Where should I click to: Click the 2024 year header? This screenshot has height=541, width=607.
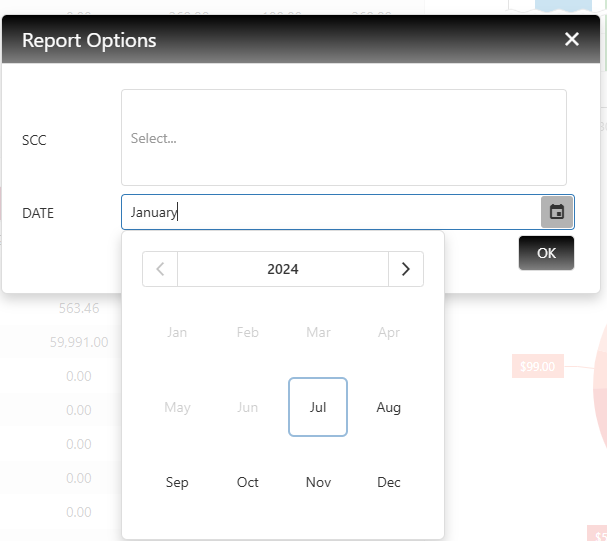[283, 269]
